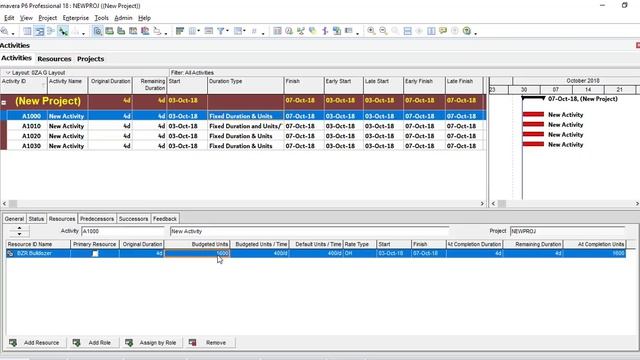This screenshot has width=640, height=360.
Task: Open the Trace Logic icon
Action: coord(157,31)
